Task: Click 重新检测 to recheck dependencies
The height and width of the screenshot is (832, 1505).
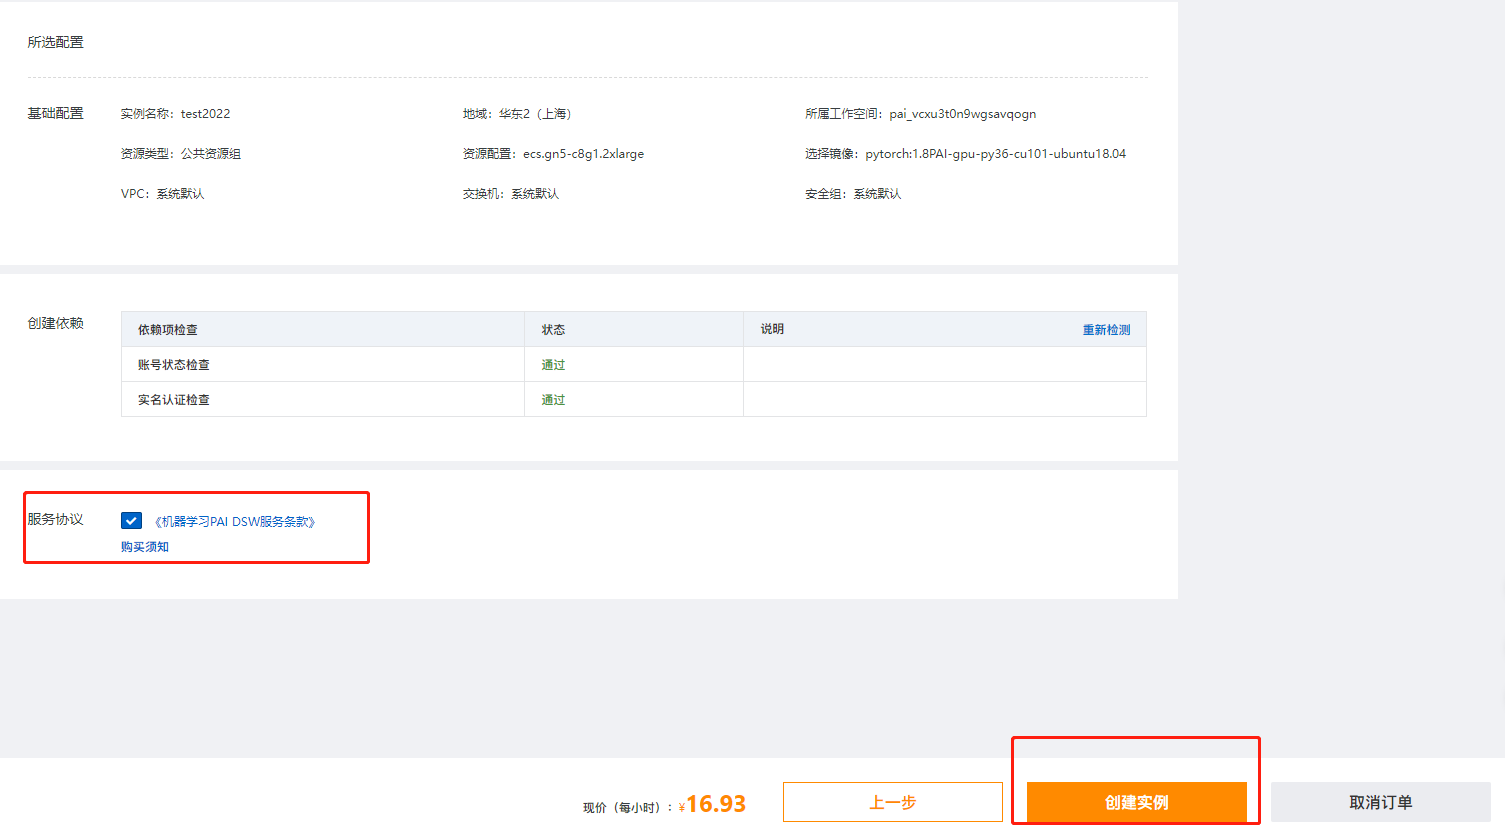Action: [x=1106, y=330]
